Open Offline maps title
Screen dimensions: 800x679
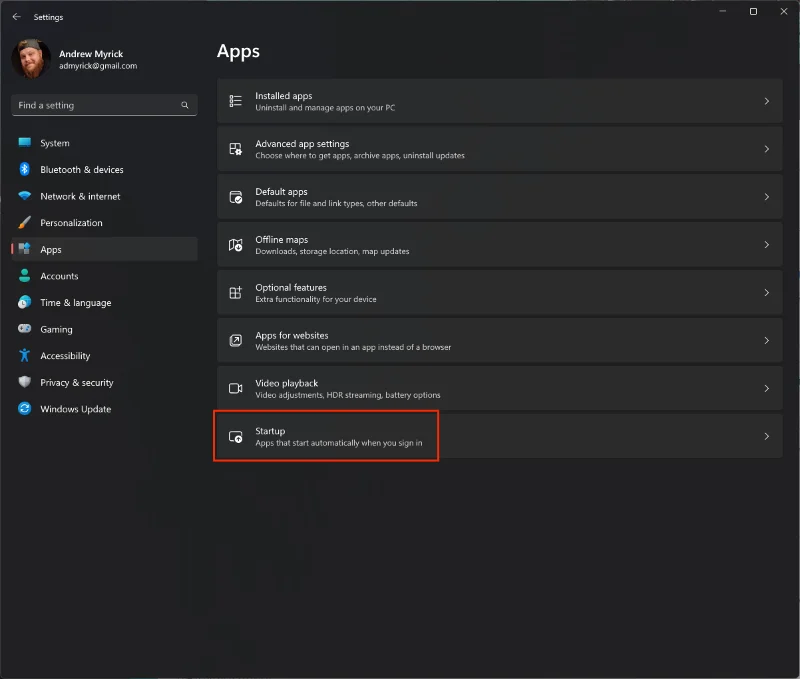pos(282,240)
